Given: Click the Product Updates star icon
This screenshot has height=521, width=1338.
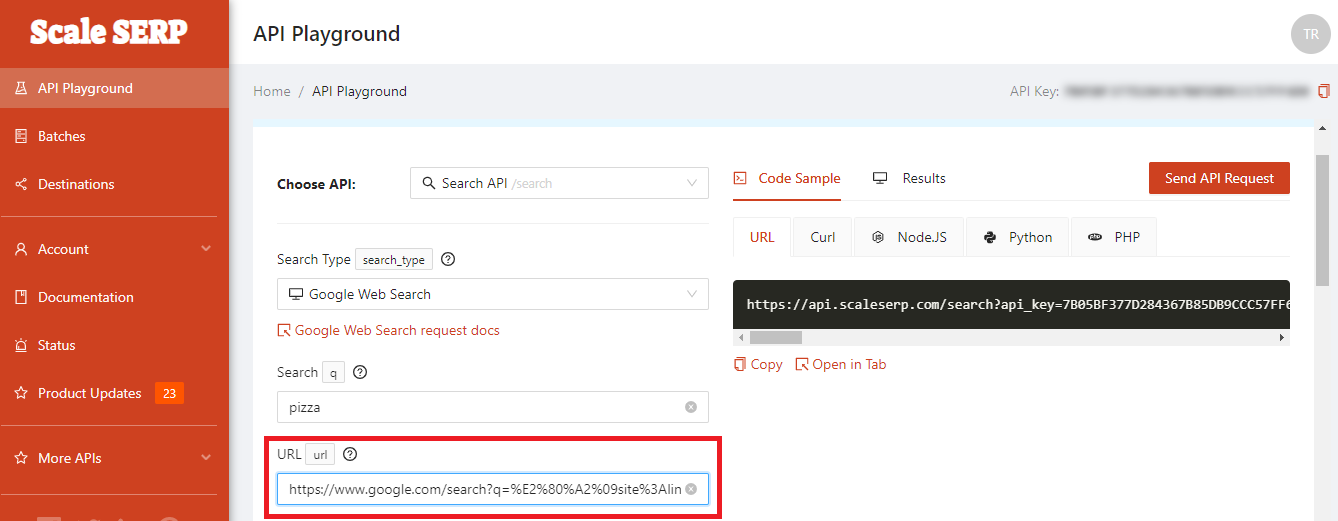Looking at the screenshot, I should click(x=21, y=393).
